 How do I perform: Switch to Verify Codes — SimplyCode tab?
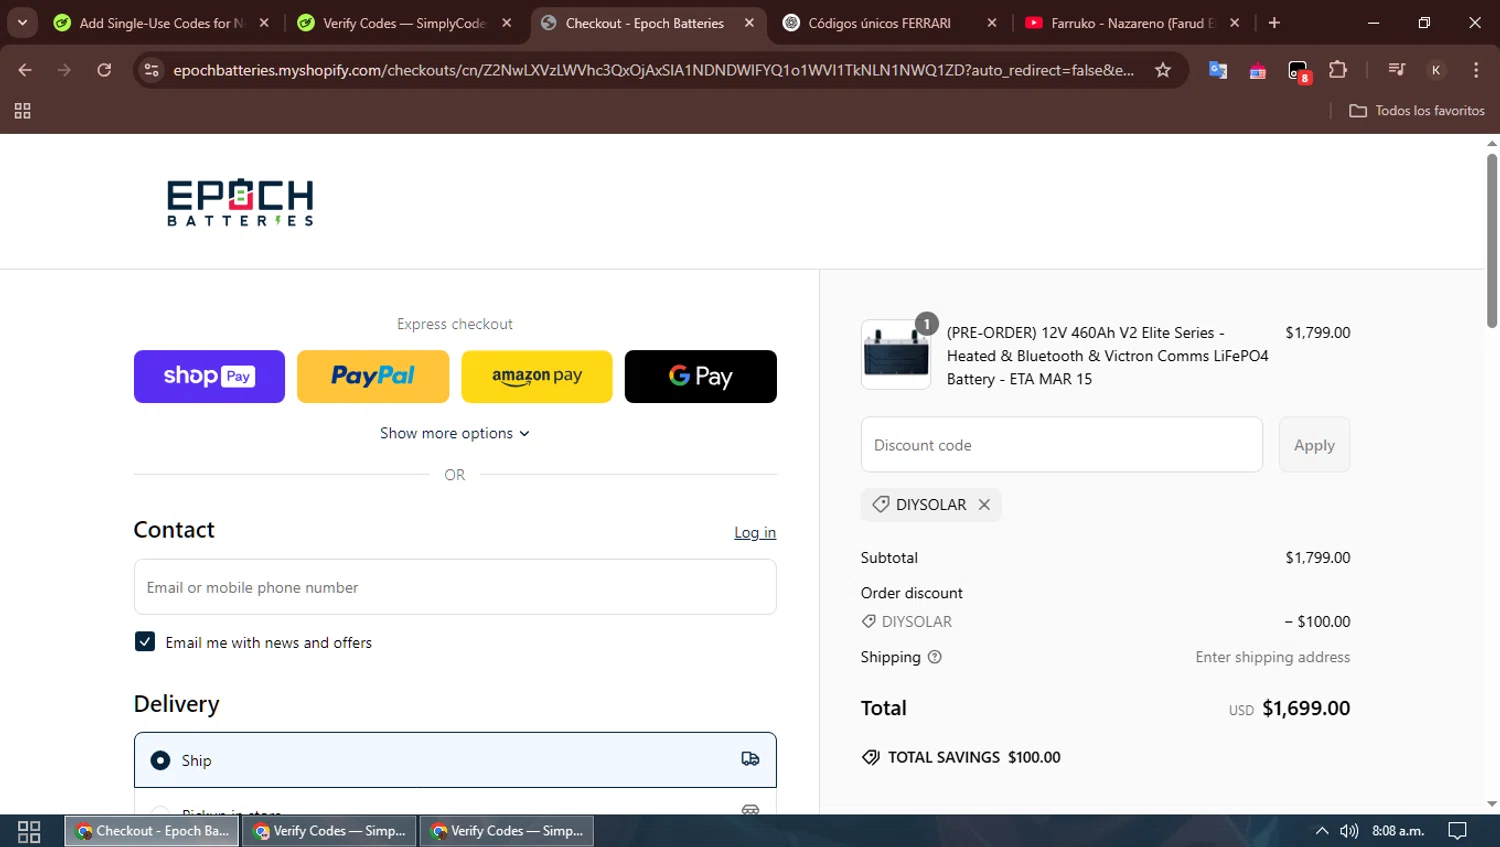point(404,23)
